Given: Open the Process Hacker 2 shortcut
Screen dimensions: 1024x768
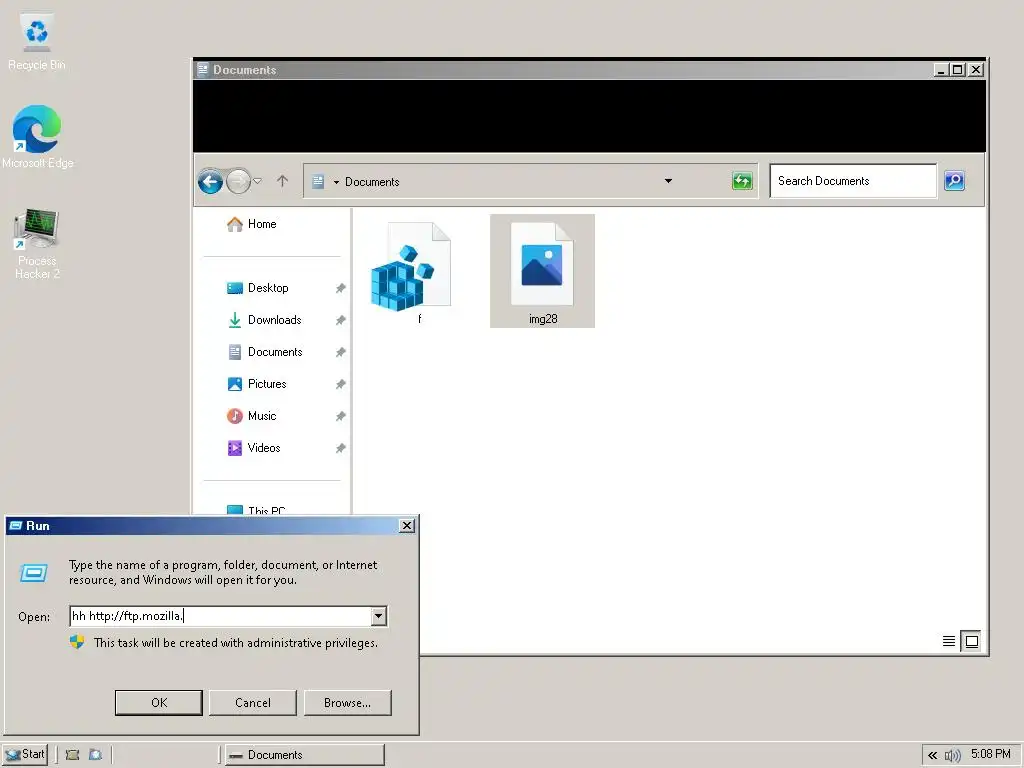Looking at the screenshot, I should pos(37,243).
